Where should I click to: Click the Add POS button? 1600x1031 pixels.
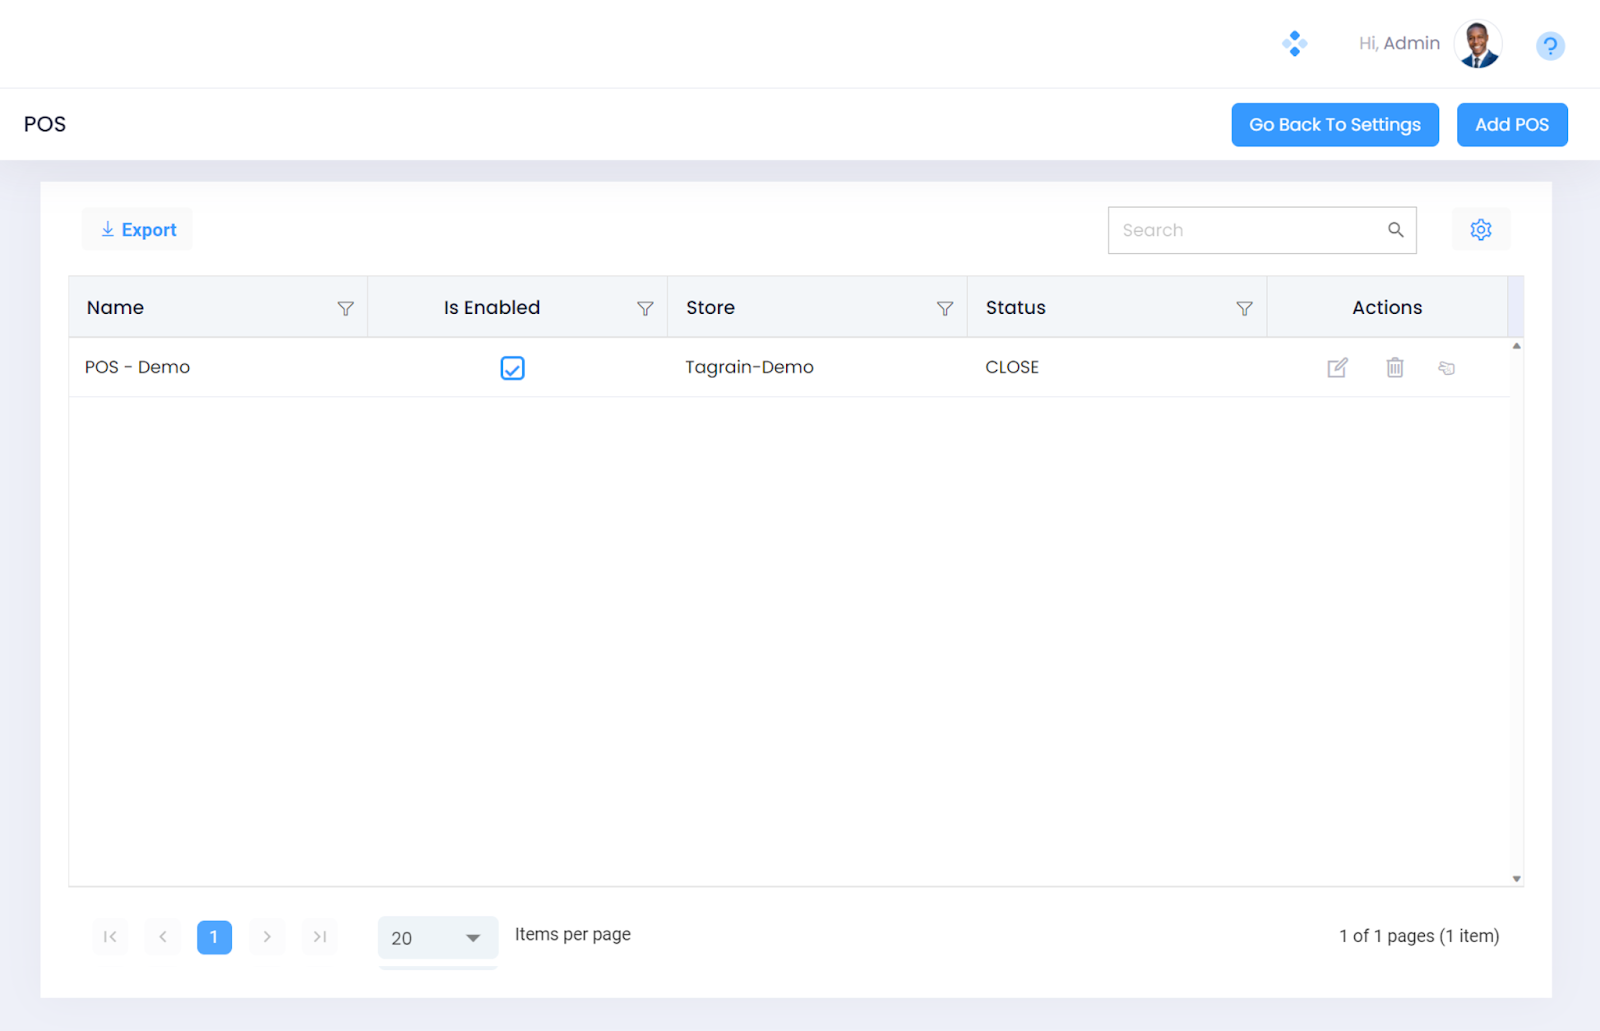pos(1511,125)
